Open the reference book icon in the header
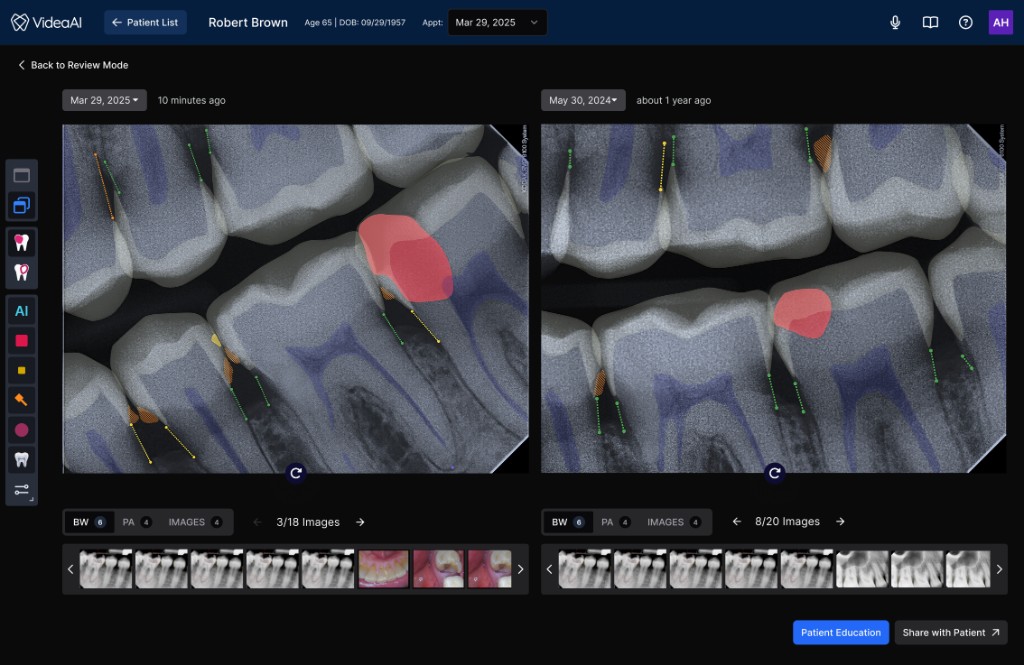Screen dimensions: 1024x665 (x=930, y=21)
